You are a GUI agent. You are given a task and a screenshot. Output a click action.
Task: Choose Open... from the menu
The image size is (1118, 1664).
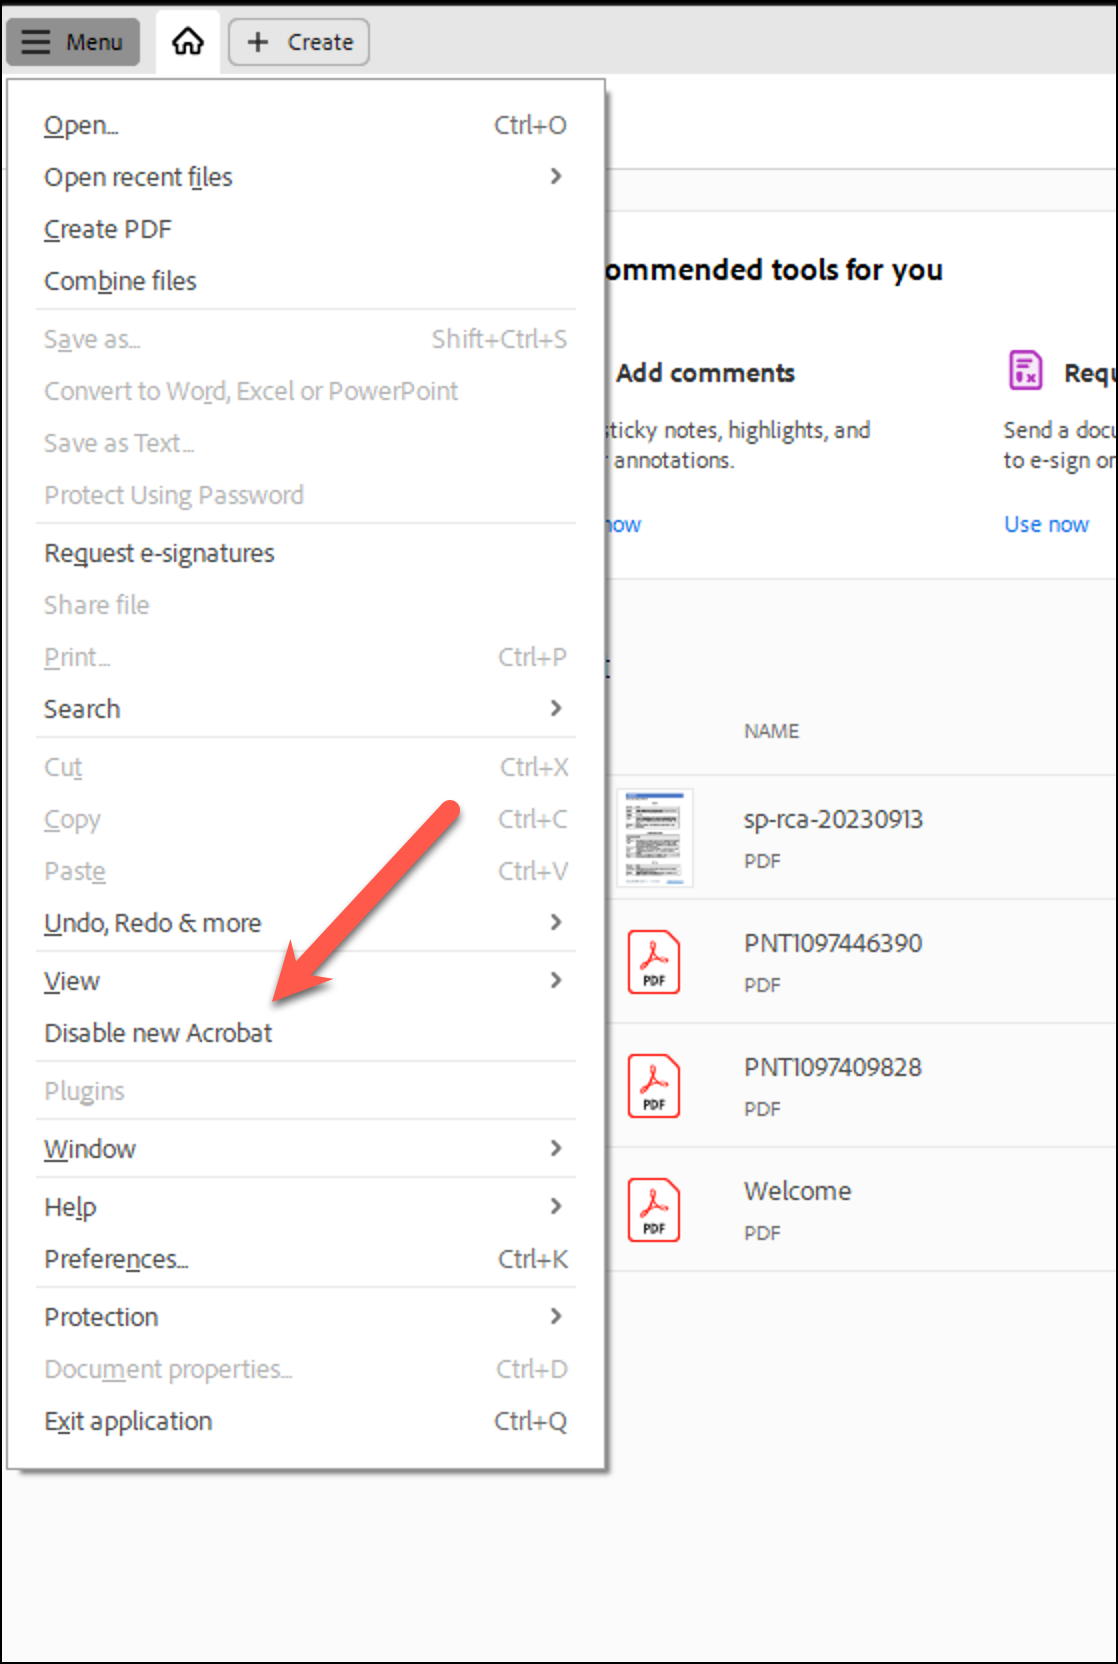coord(305,125)
